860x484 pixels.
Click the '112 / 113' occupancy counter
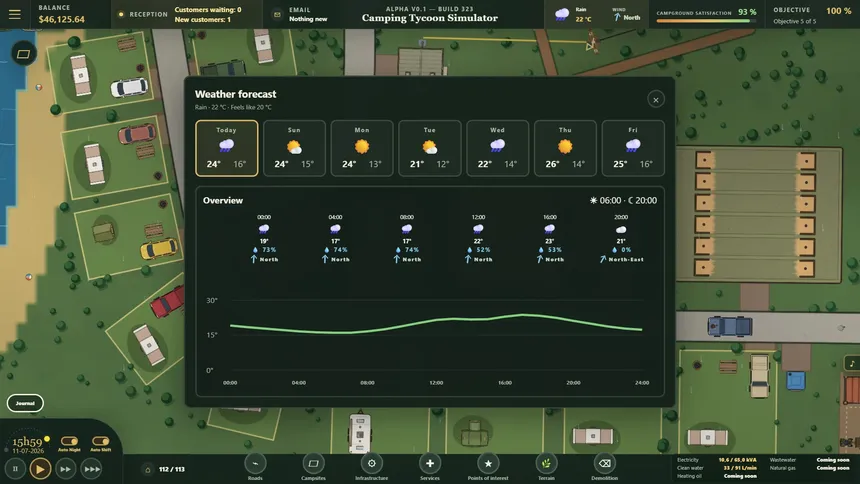(172, 470)
